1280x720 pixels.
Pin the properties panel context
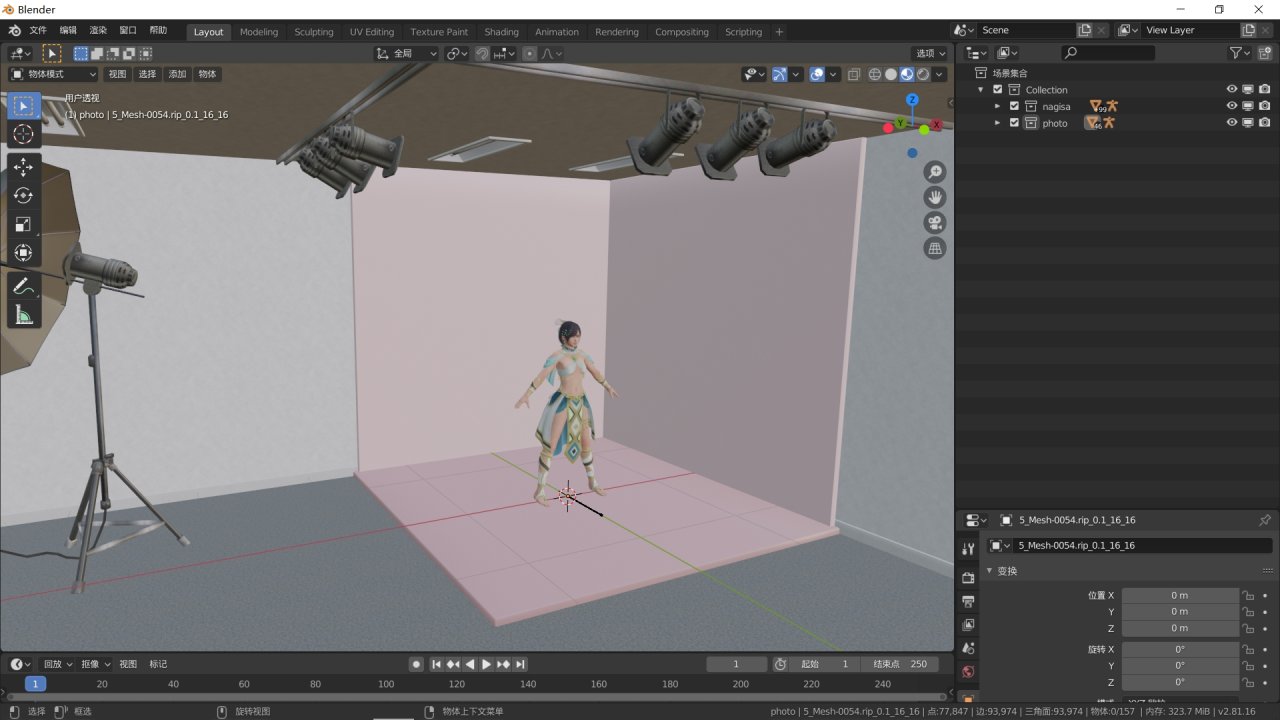click(1265, 520)
